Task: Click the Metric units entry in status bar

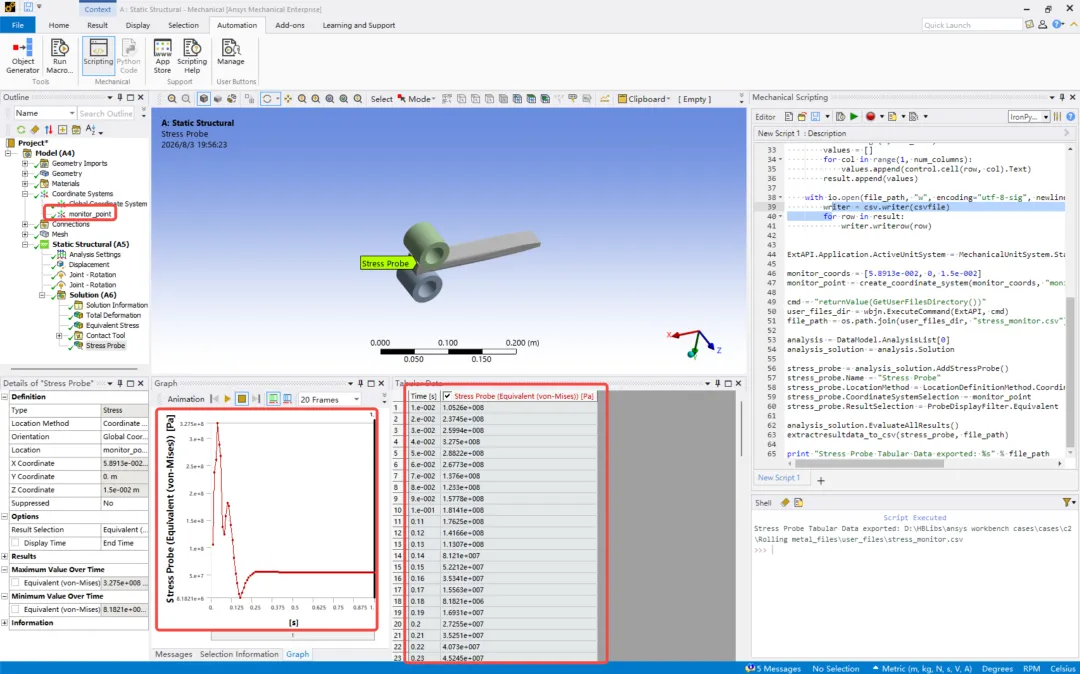Action: [922, 668]
